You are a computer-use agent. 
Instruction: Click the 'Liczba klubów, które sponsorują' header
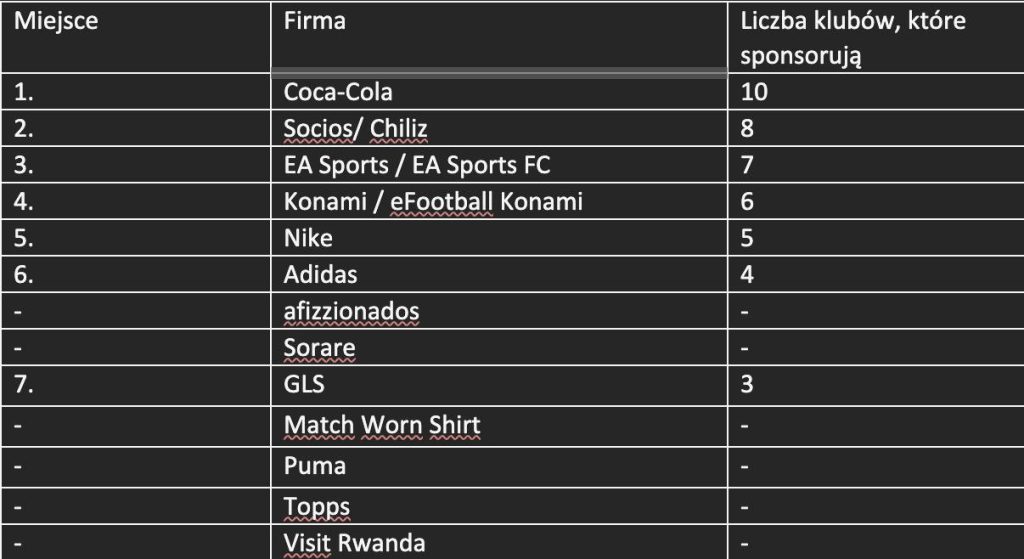853,37
